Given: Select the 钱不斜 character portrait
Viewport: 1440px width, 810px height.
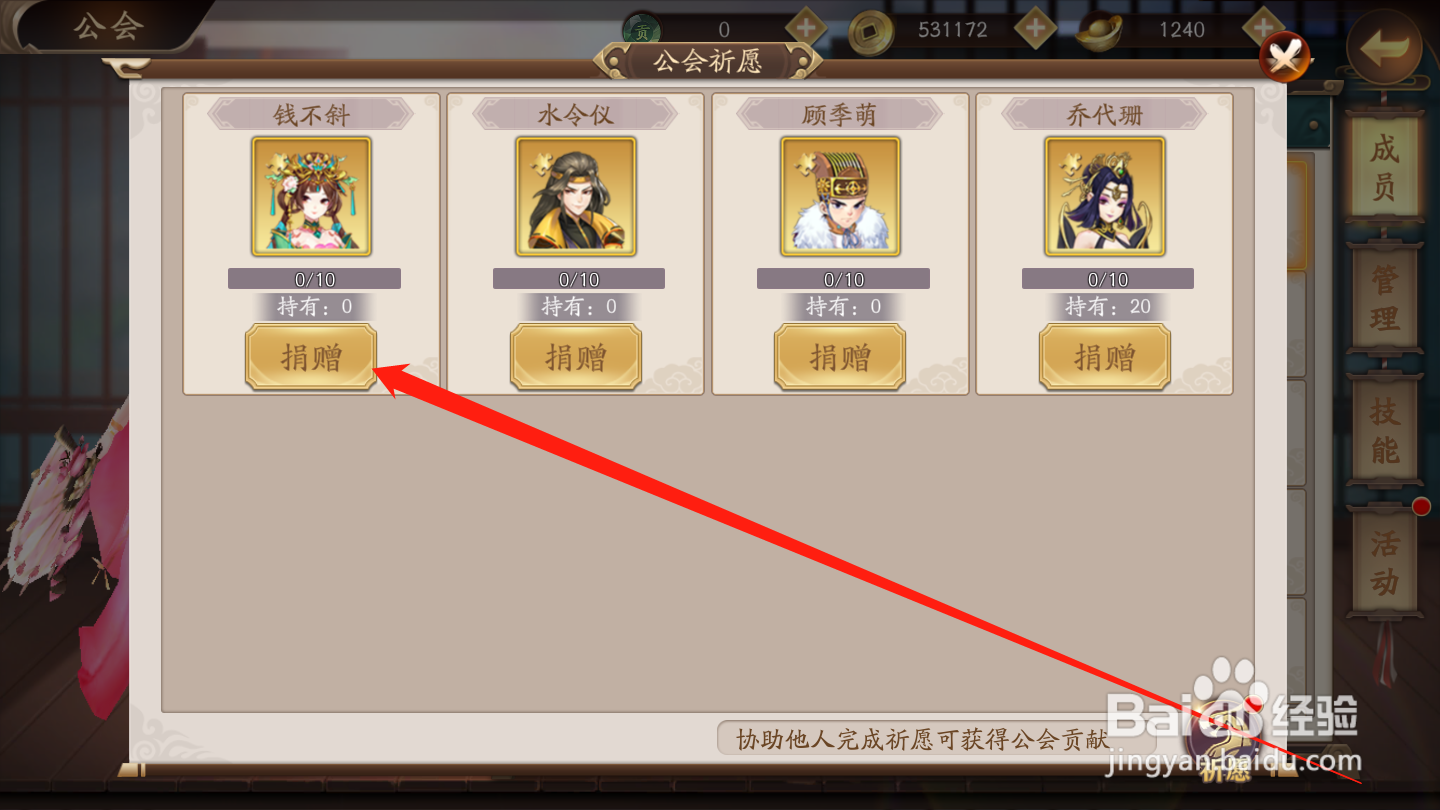Looking at the screenshot, I should coord(311,196).
